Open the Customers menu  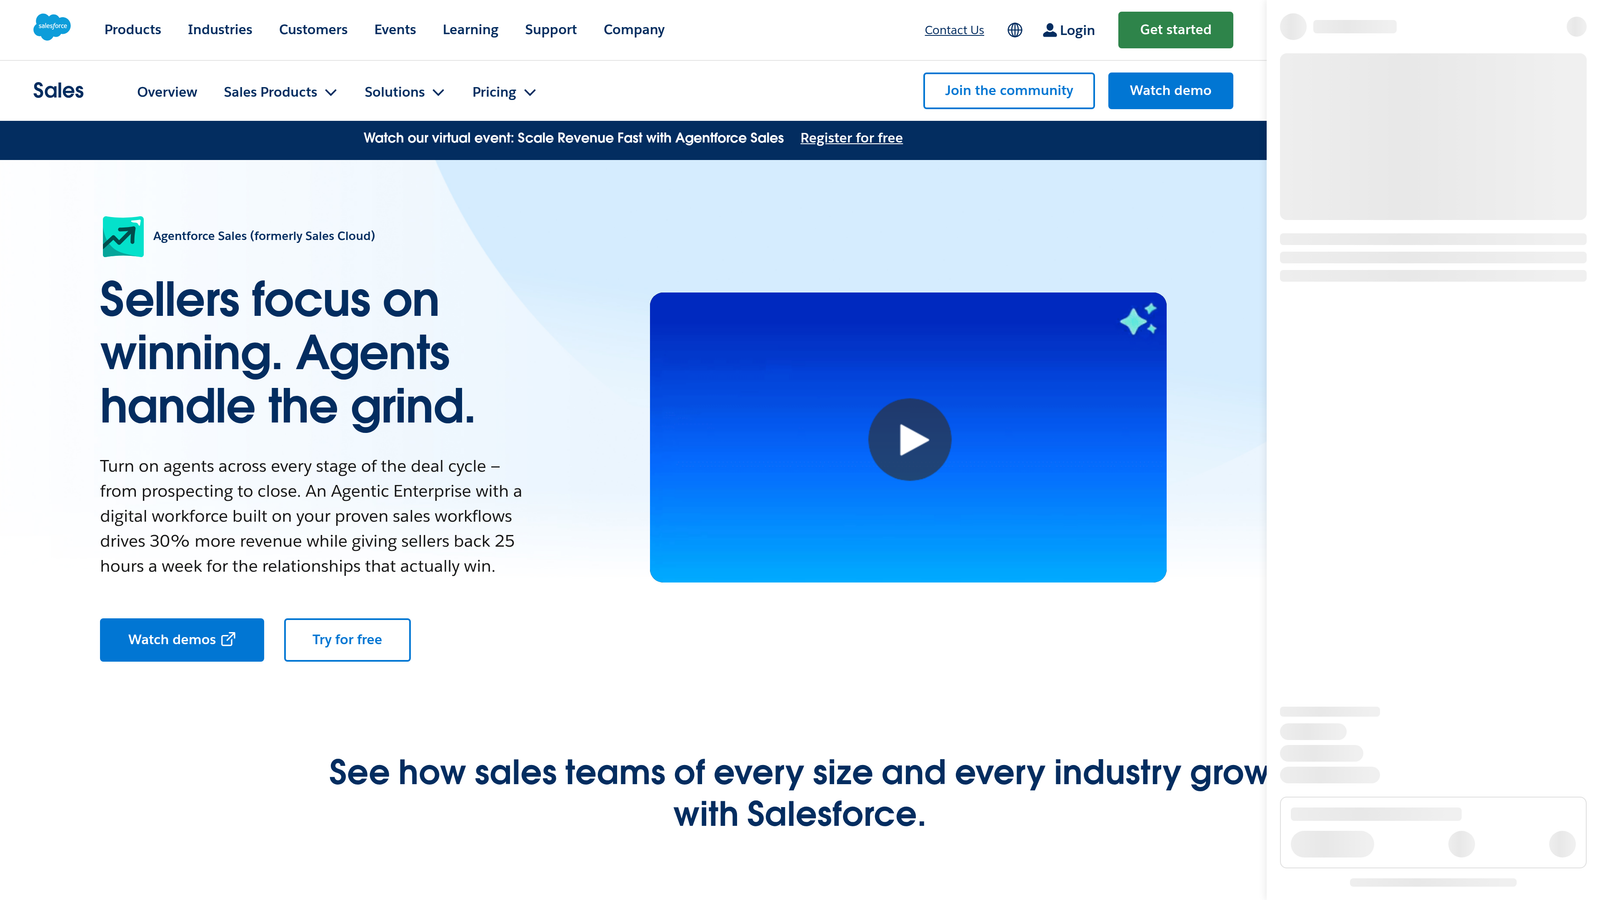(313, 30)
